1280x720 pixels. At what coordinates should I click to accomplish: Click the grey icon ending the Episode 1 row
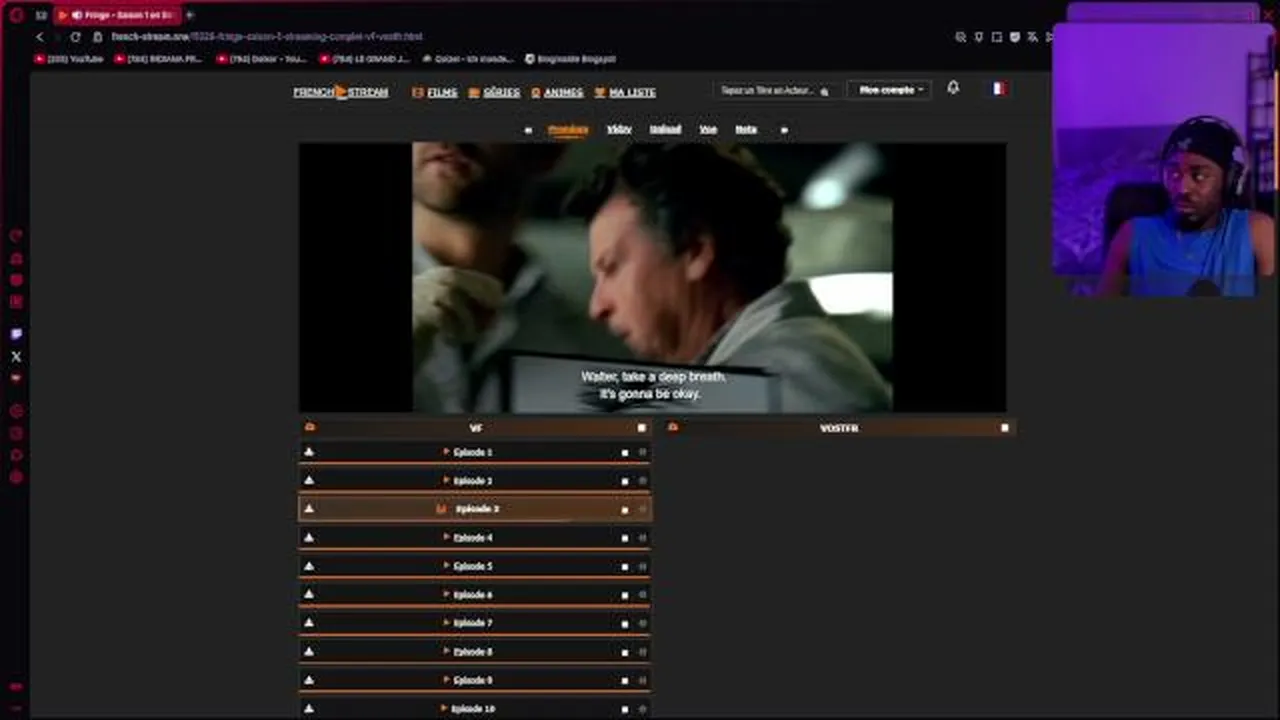[642, 453]
